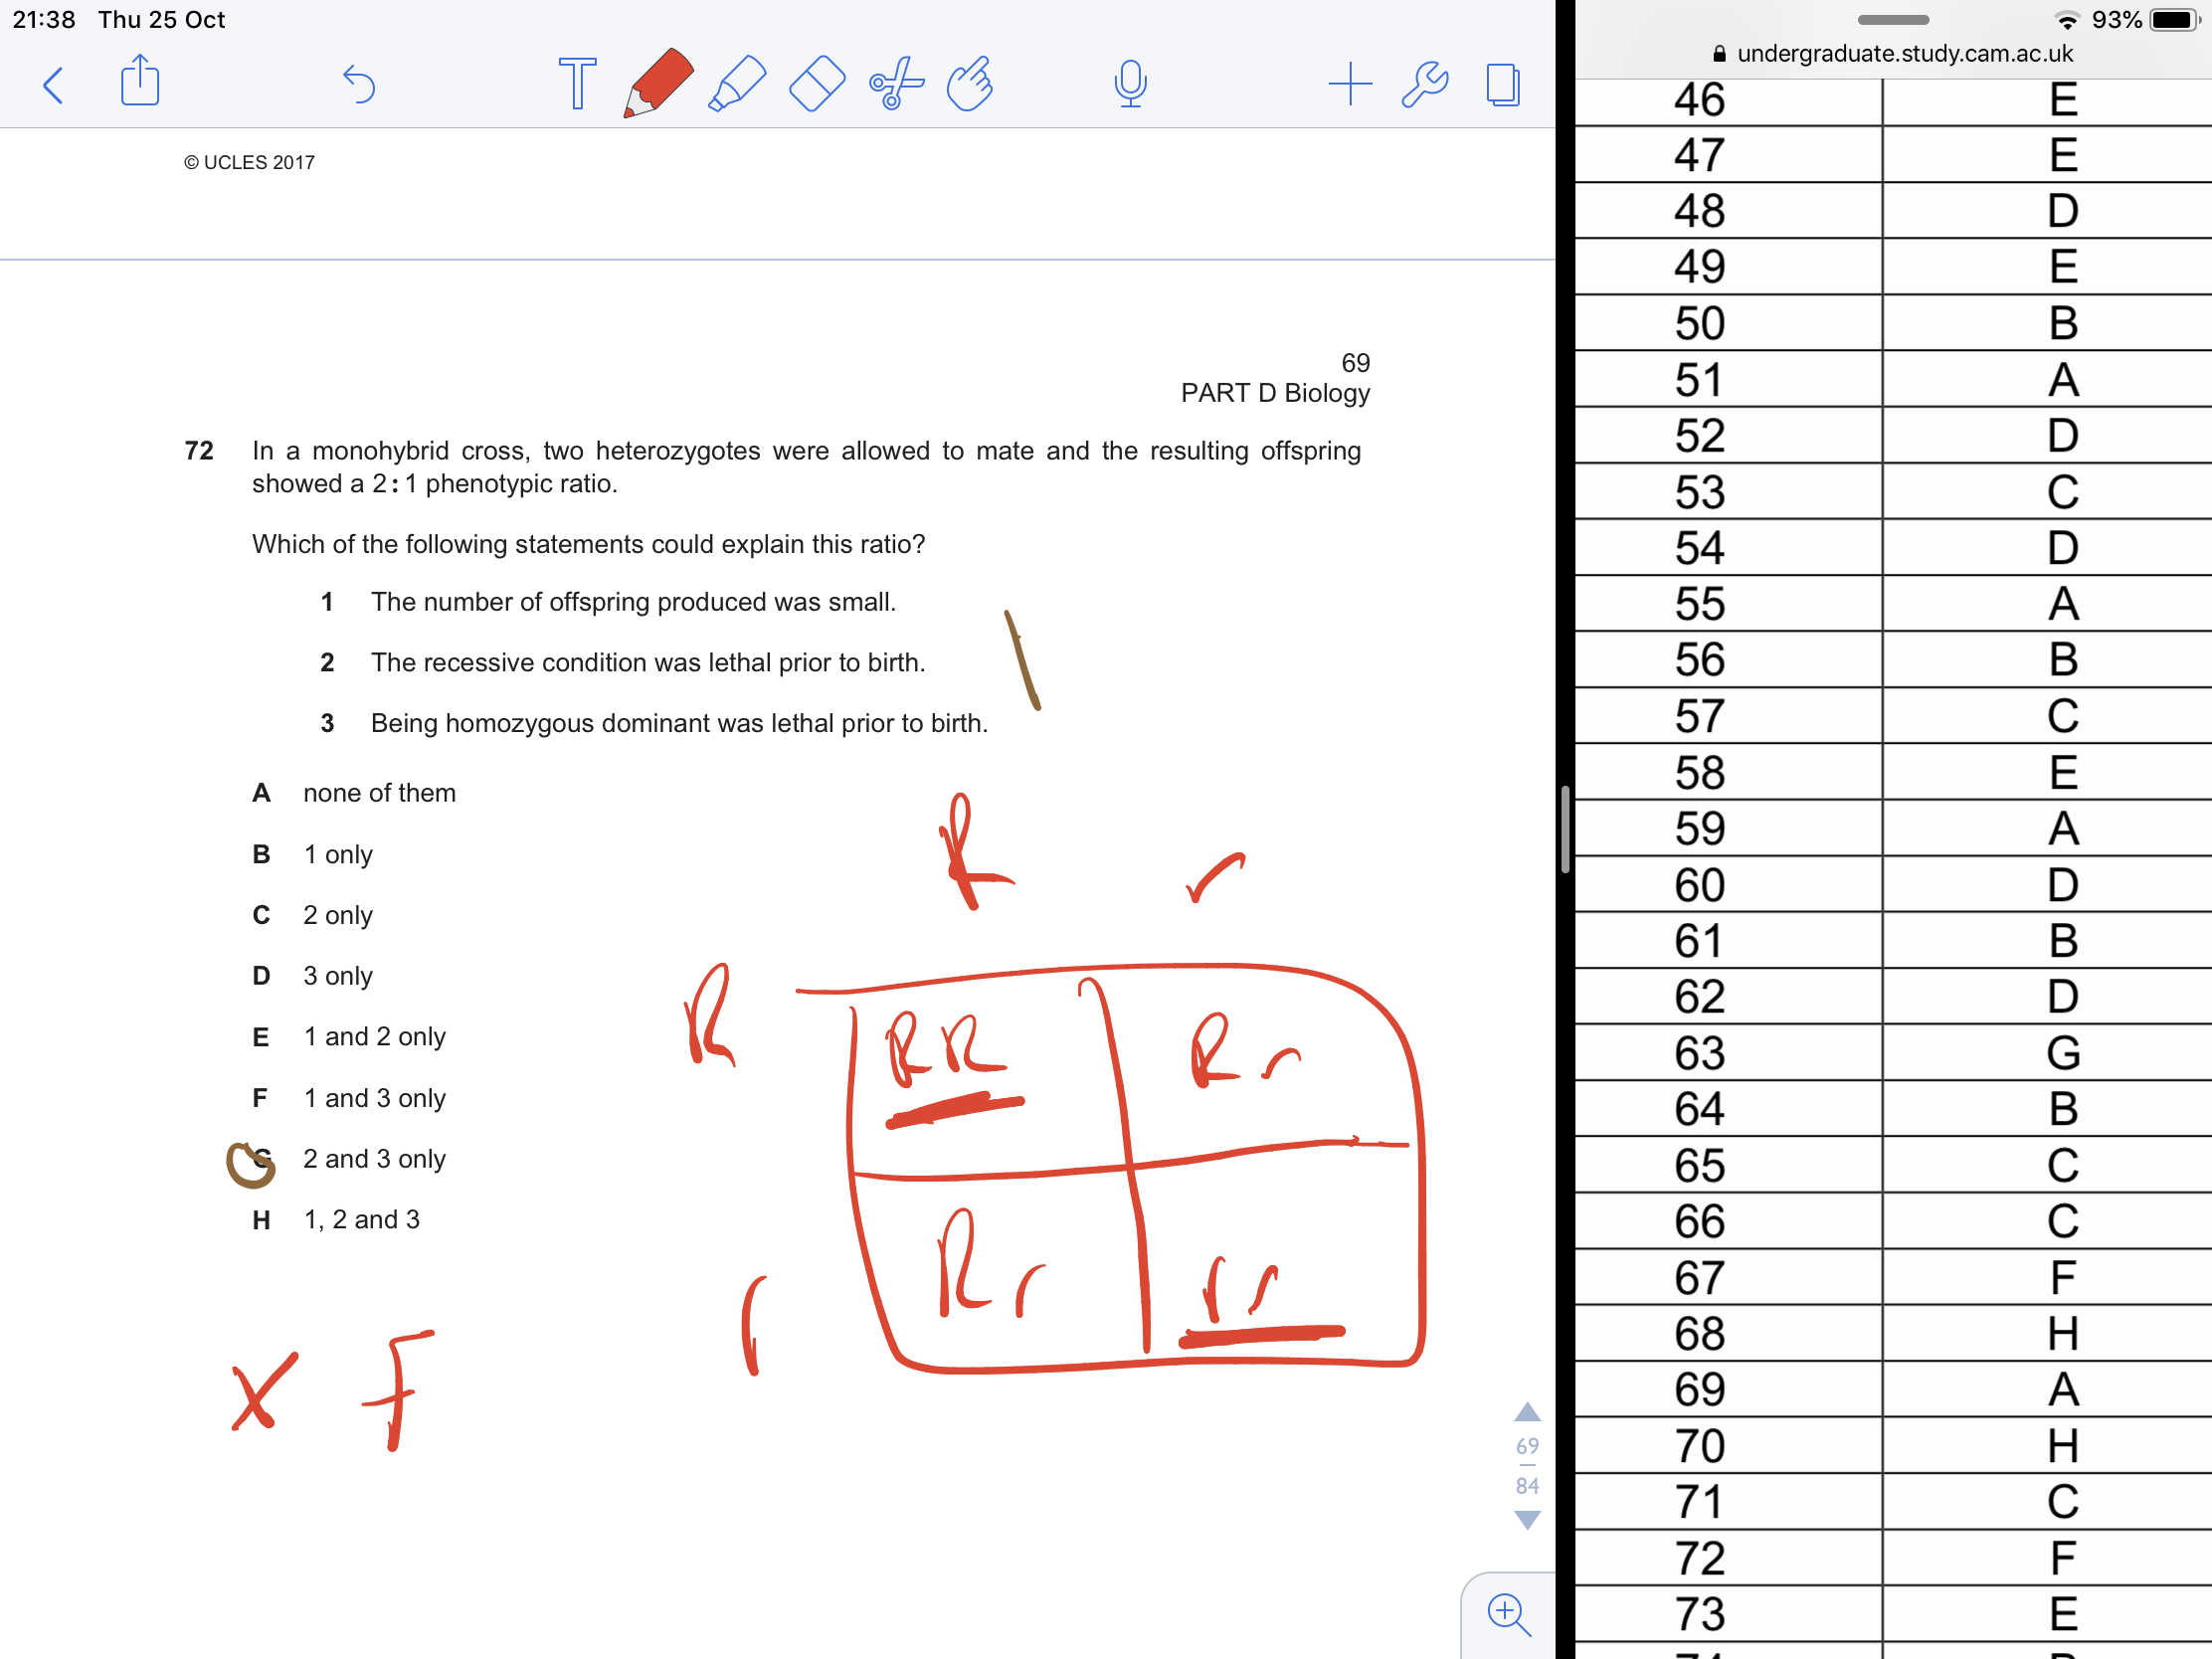The image size is (2212, 1659).
Task: Open the add content plus menu
Action: (1351, 84)
